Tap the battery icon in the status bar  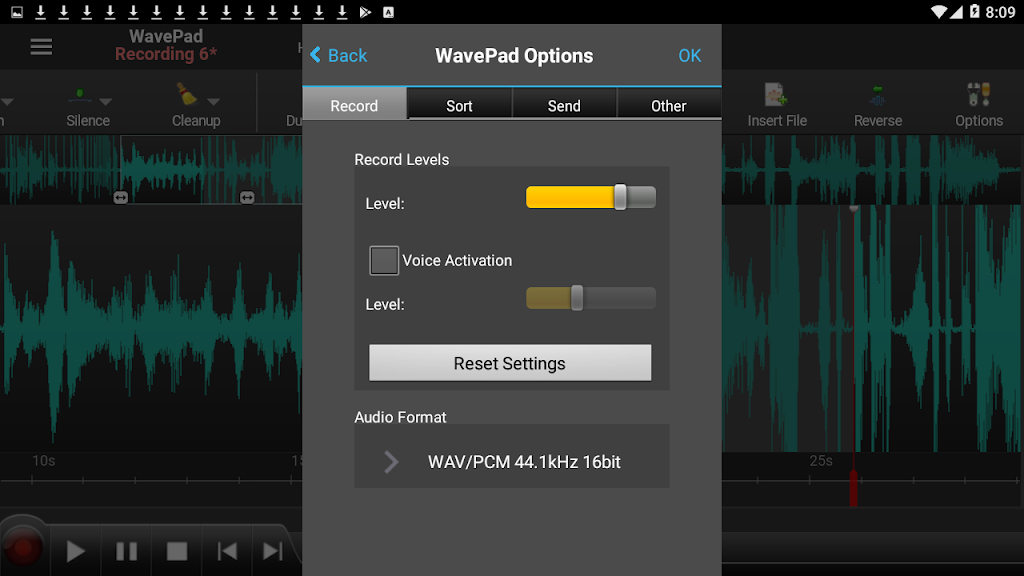point(974,12)
